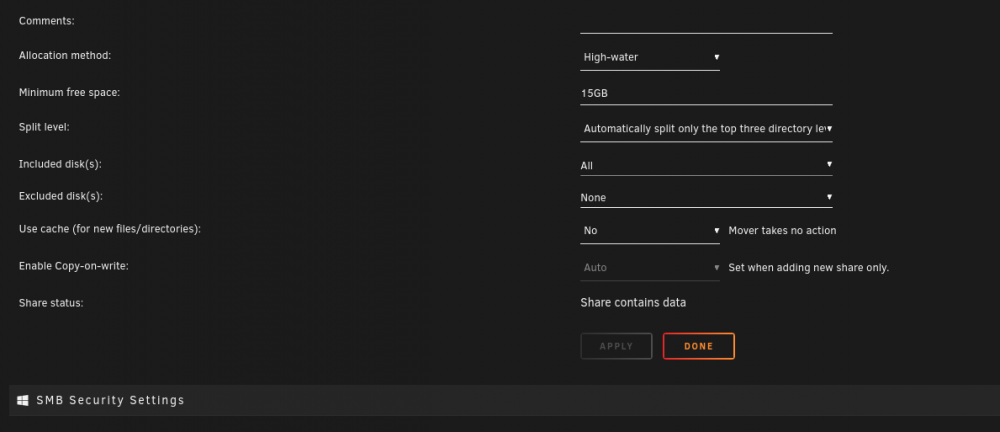This screenshot has width=1000, height=432.
Task: Click the disabled Enable Copy-on-write Auto dropdown
Action: click(x=650, y=267)
